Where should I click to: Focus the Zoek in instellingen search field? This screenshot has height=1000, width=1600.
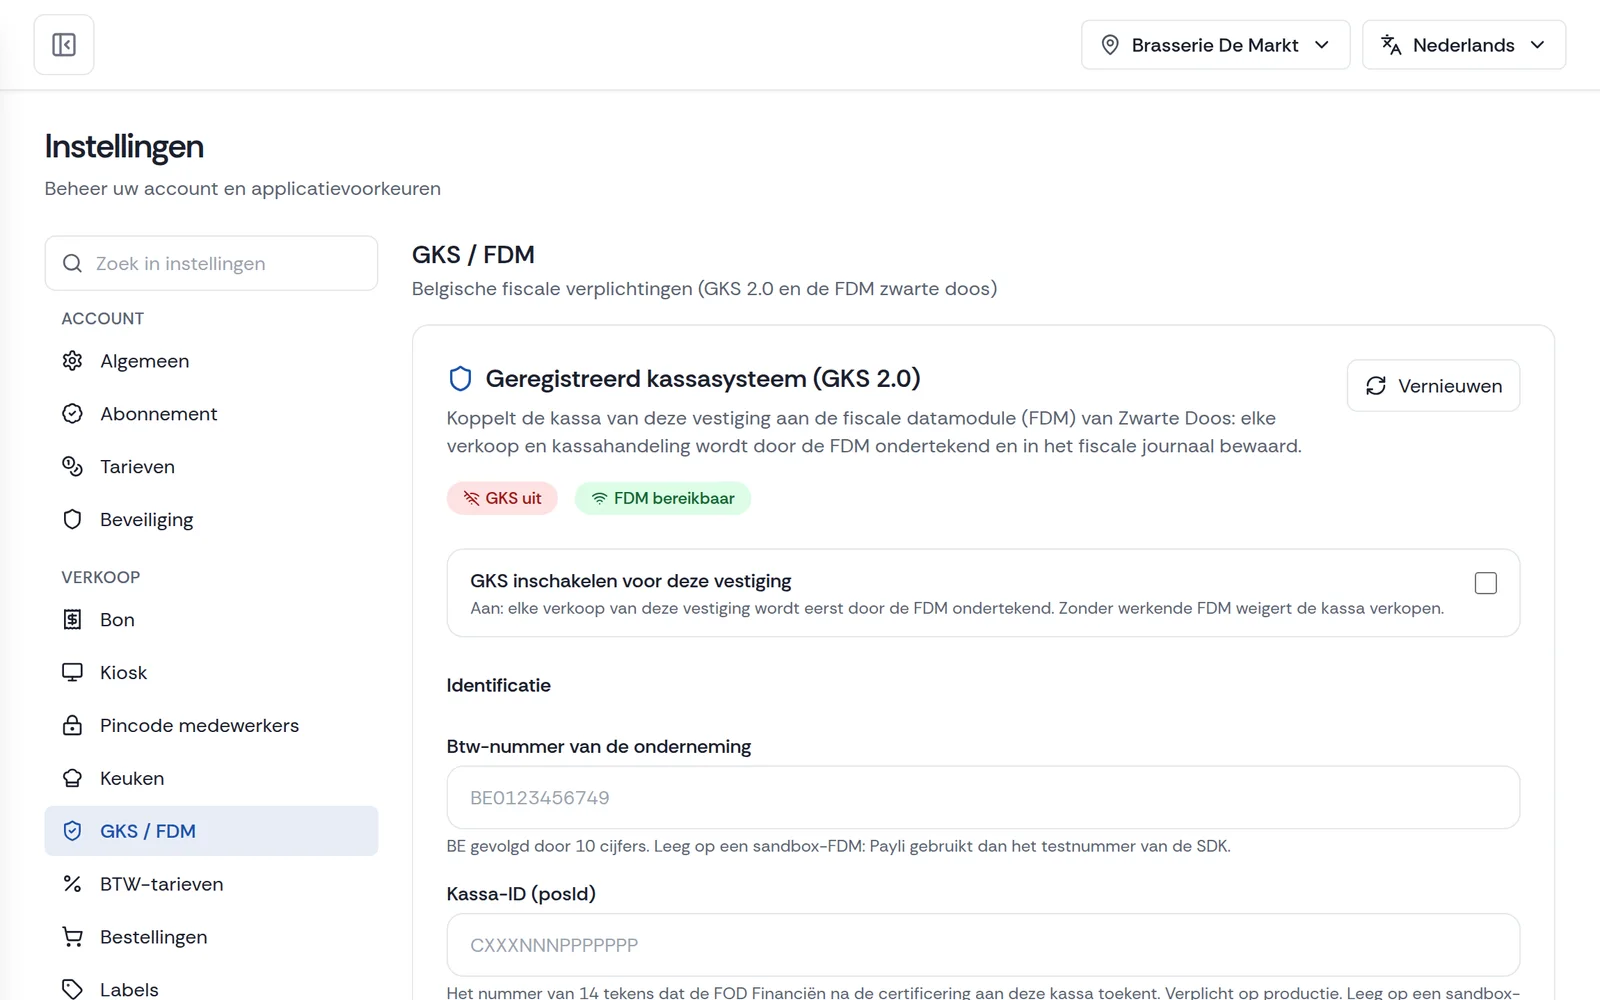(211, 263)
